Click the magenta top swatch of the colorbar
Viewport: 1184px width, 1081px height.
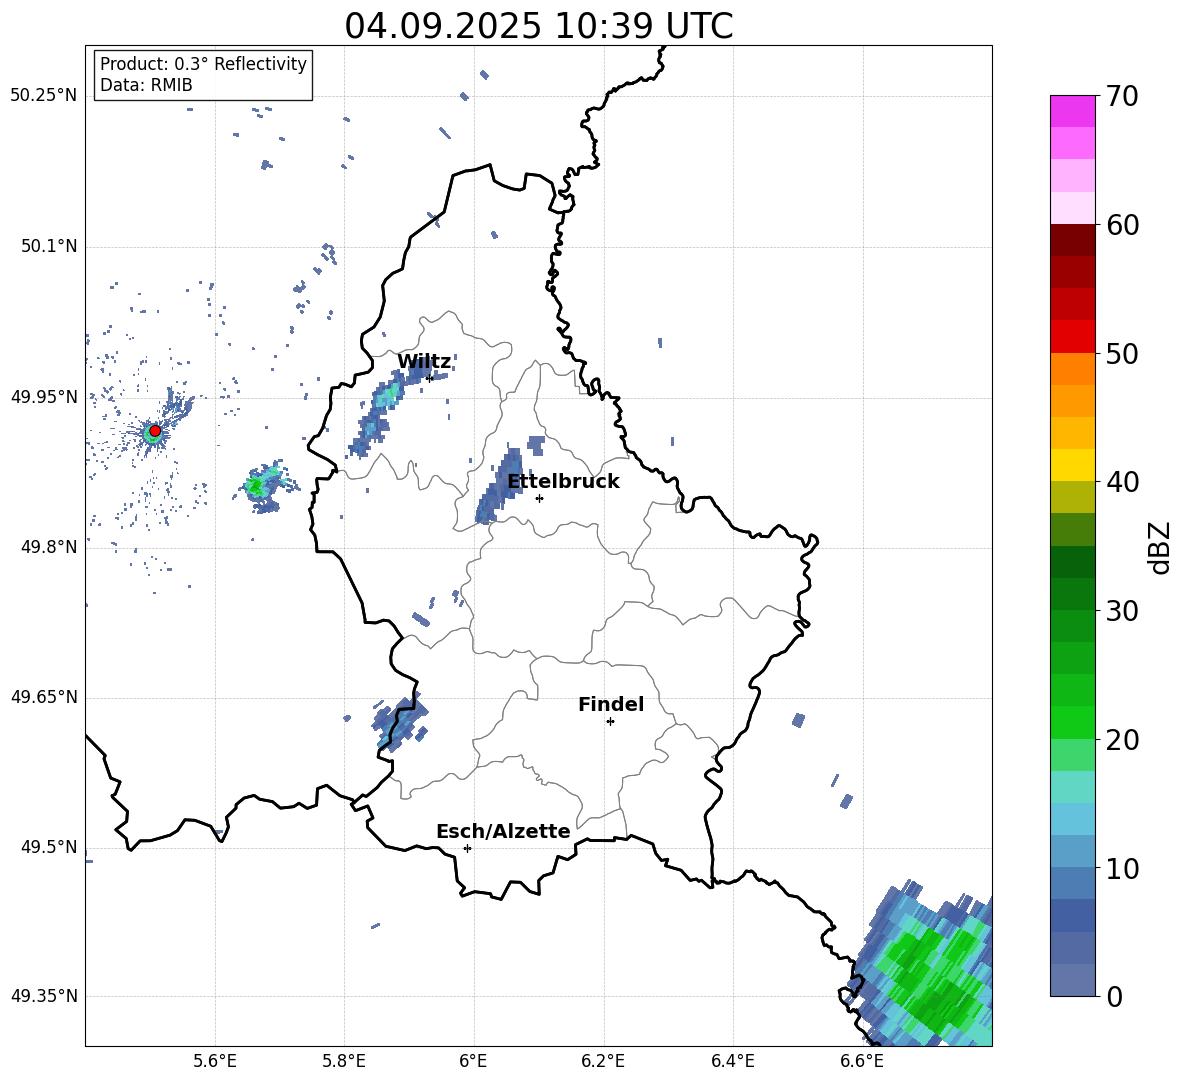tap(1072, 112)
